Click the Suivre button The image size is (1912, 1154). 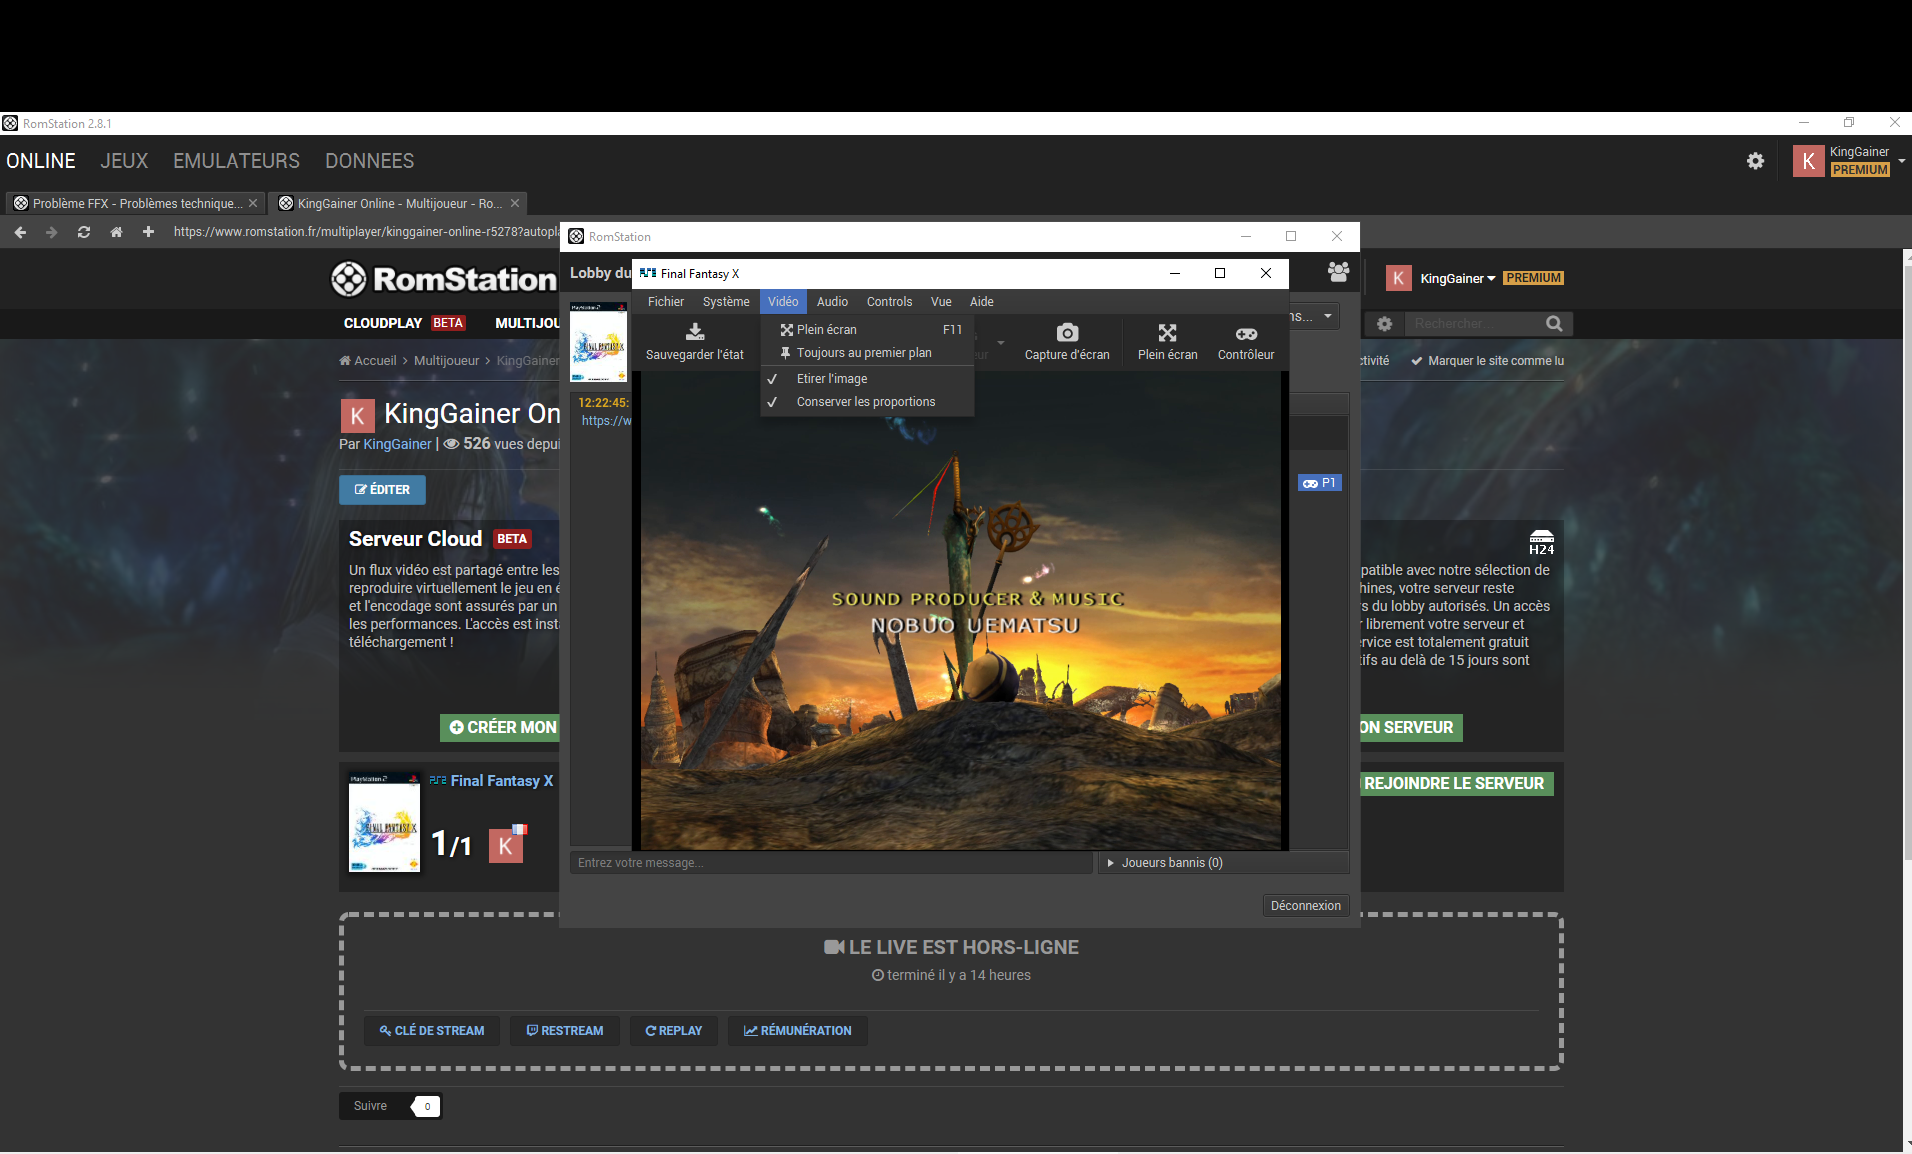click(x=370, y=1106)
